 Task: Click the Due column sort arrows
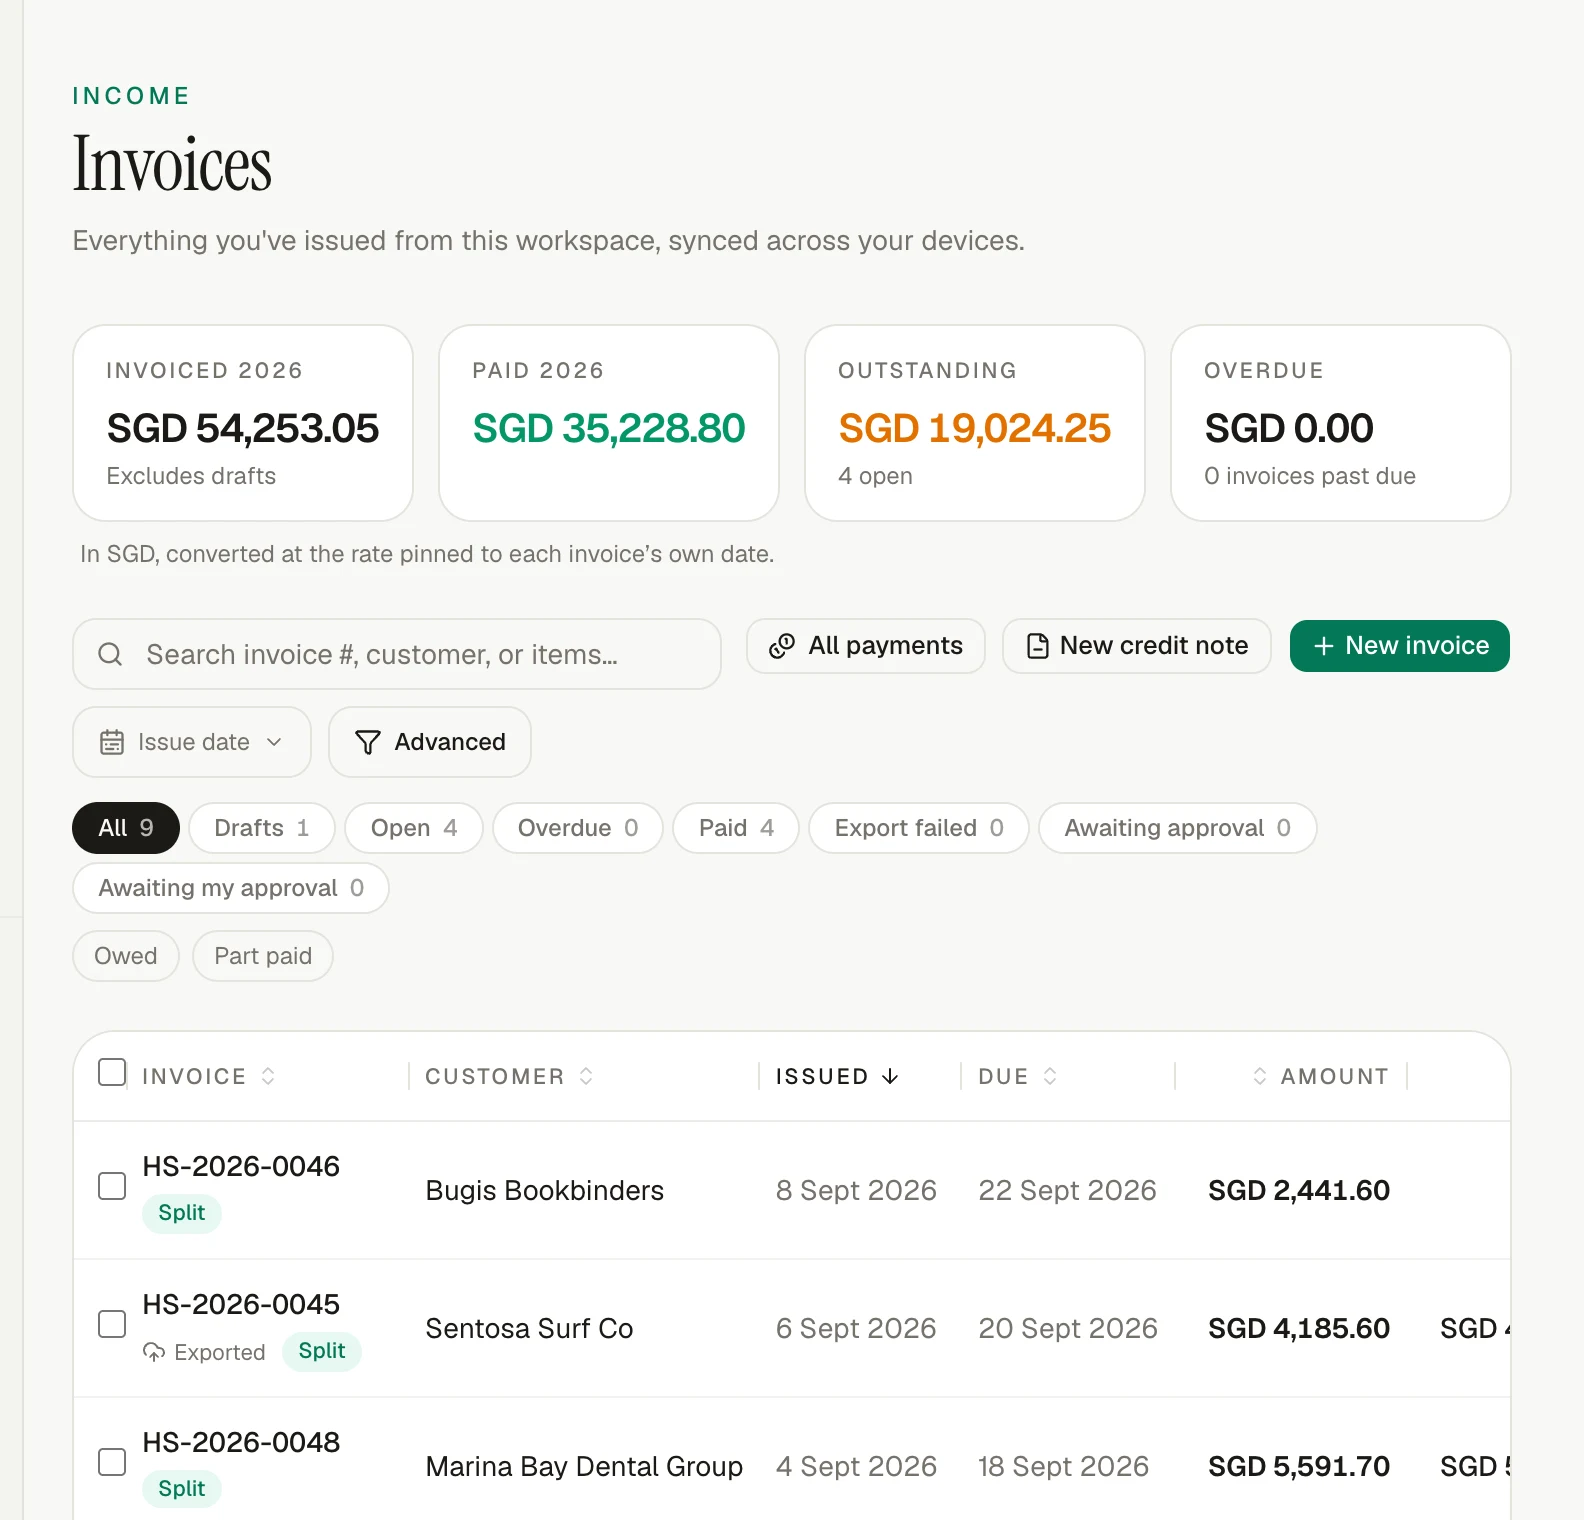click(x=1050, y=1076)
